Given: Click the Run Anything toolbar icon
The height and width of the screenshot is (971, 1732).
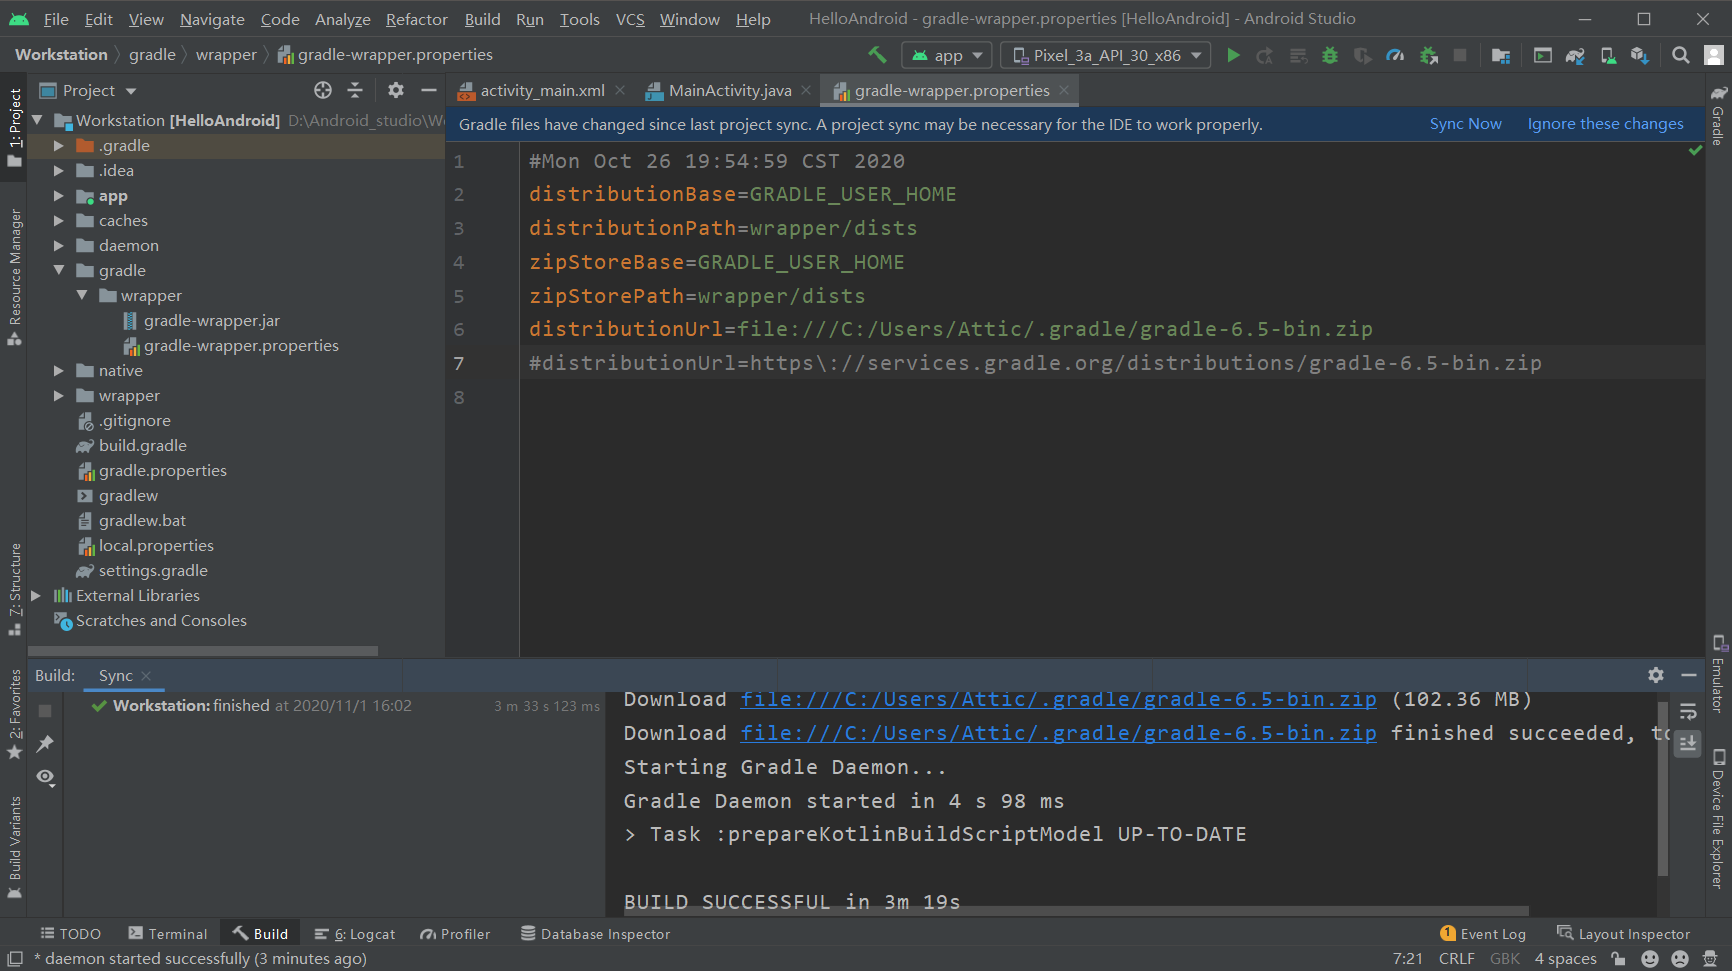Looking at the screenshot, I should [1543, 55].
